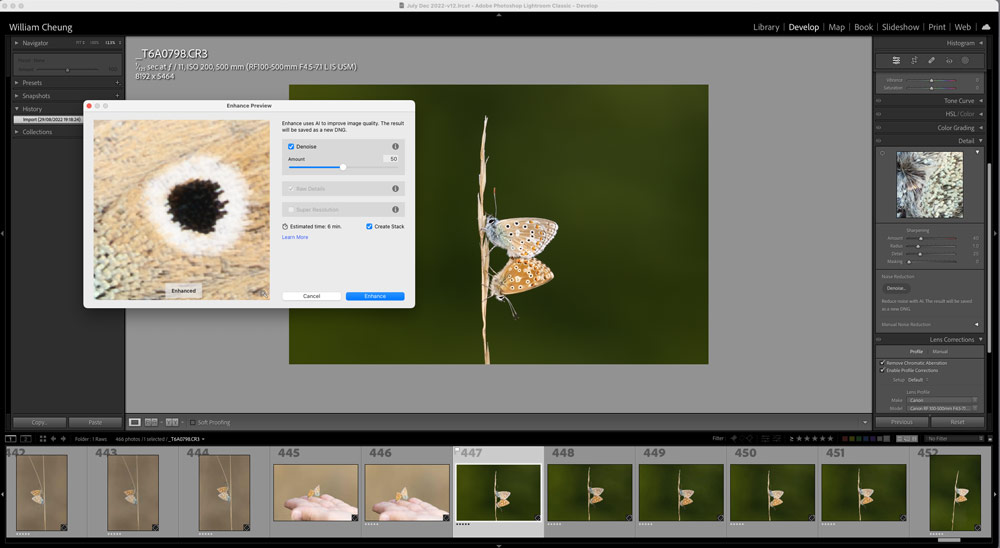Expand the Histogram panel

980,43
